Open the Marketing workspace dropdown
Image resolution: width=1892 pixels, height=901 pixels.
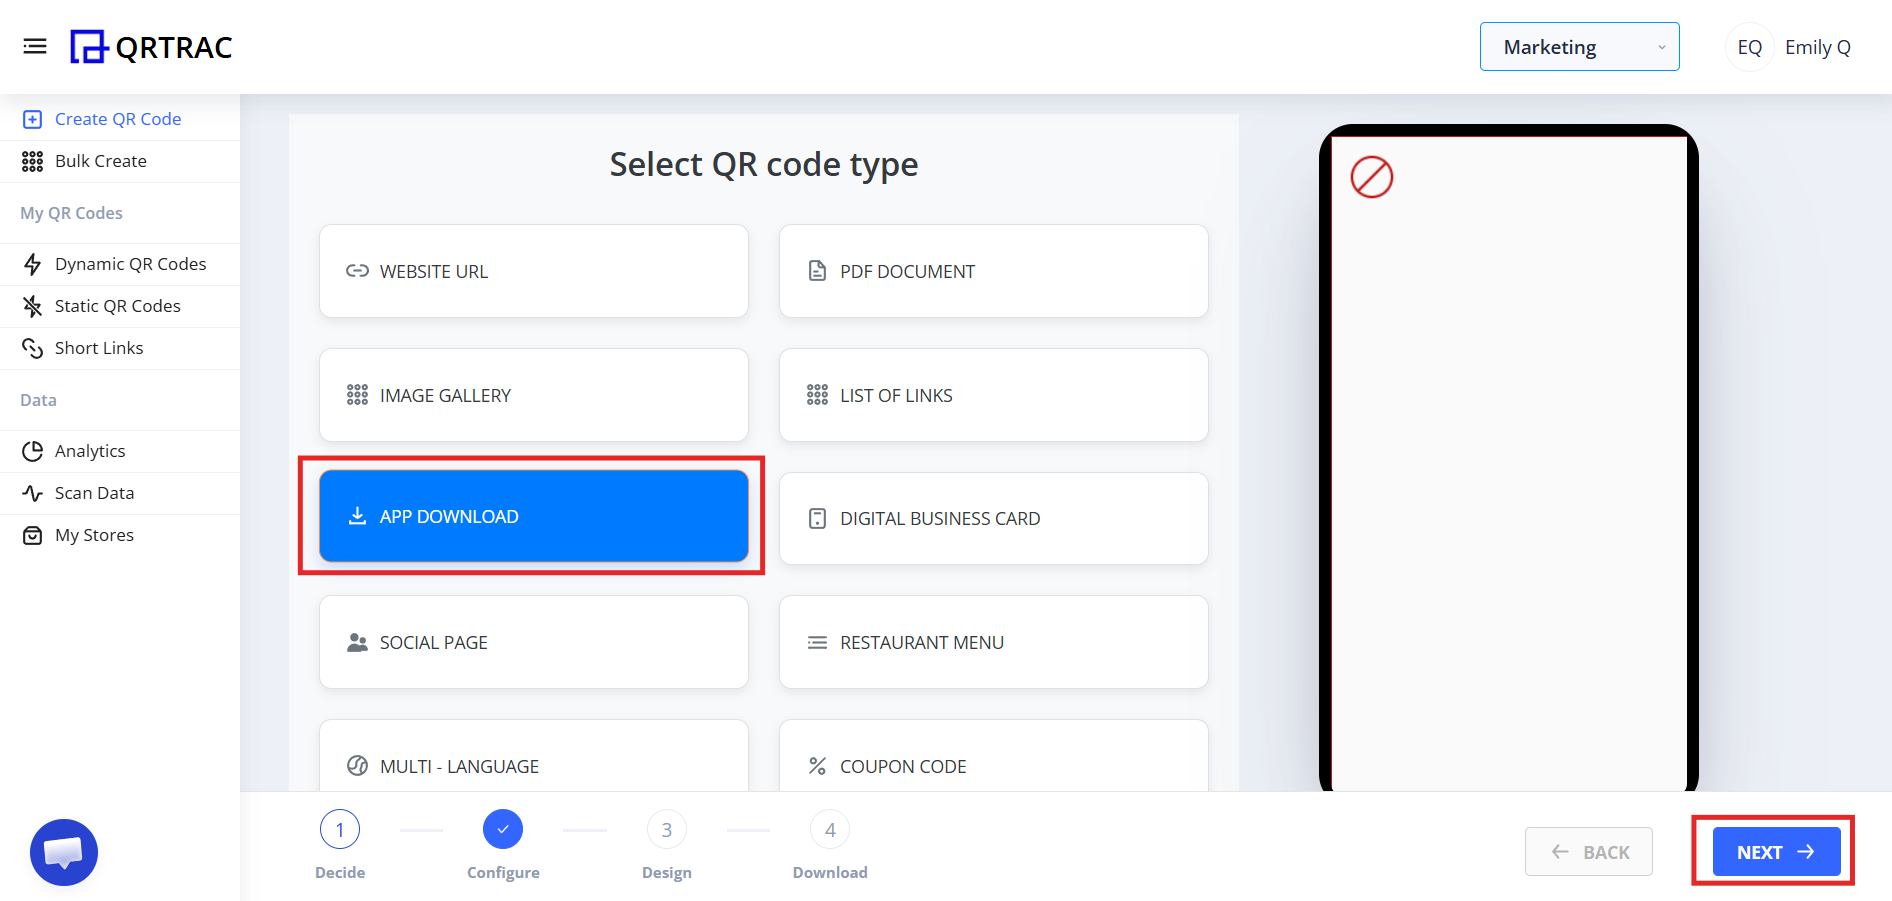tap(1578, 46)
